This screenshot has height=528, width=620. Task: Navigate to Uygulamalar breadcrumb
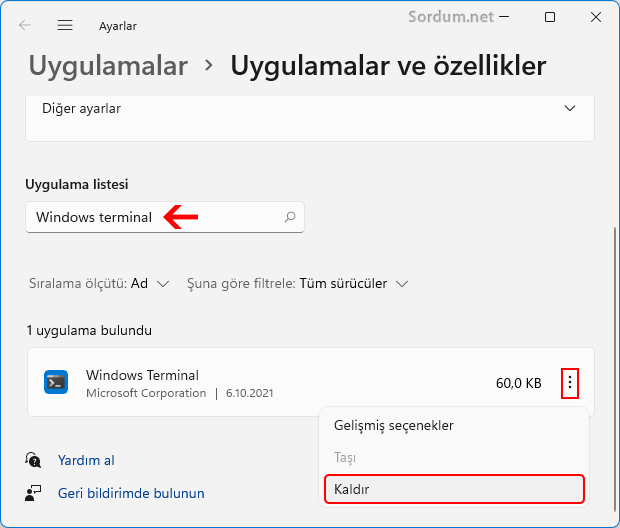(108, 66)
